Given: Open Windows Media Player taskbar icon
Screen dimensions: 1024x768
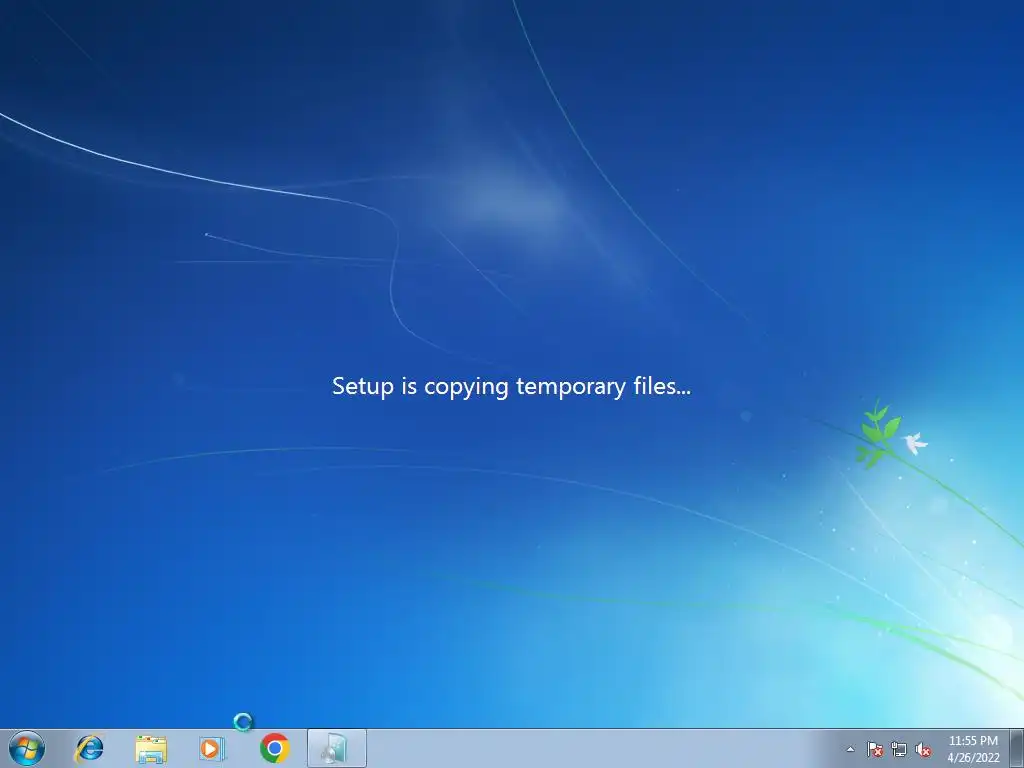Looking at the screenshot, I should coord(212,748).
